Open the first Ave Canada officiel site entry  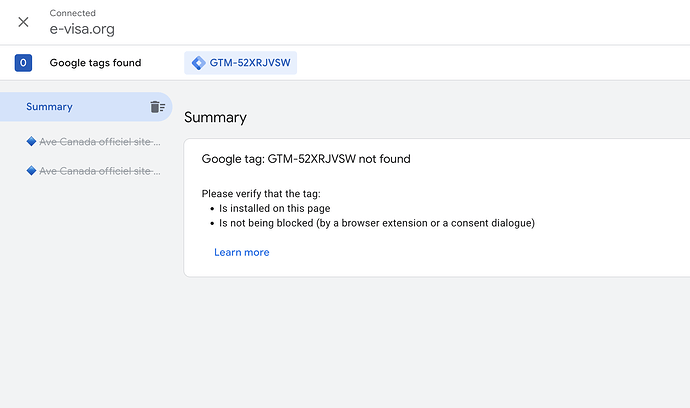pyautogui.click(x=99, y=142)
